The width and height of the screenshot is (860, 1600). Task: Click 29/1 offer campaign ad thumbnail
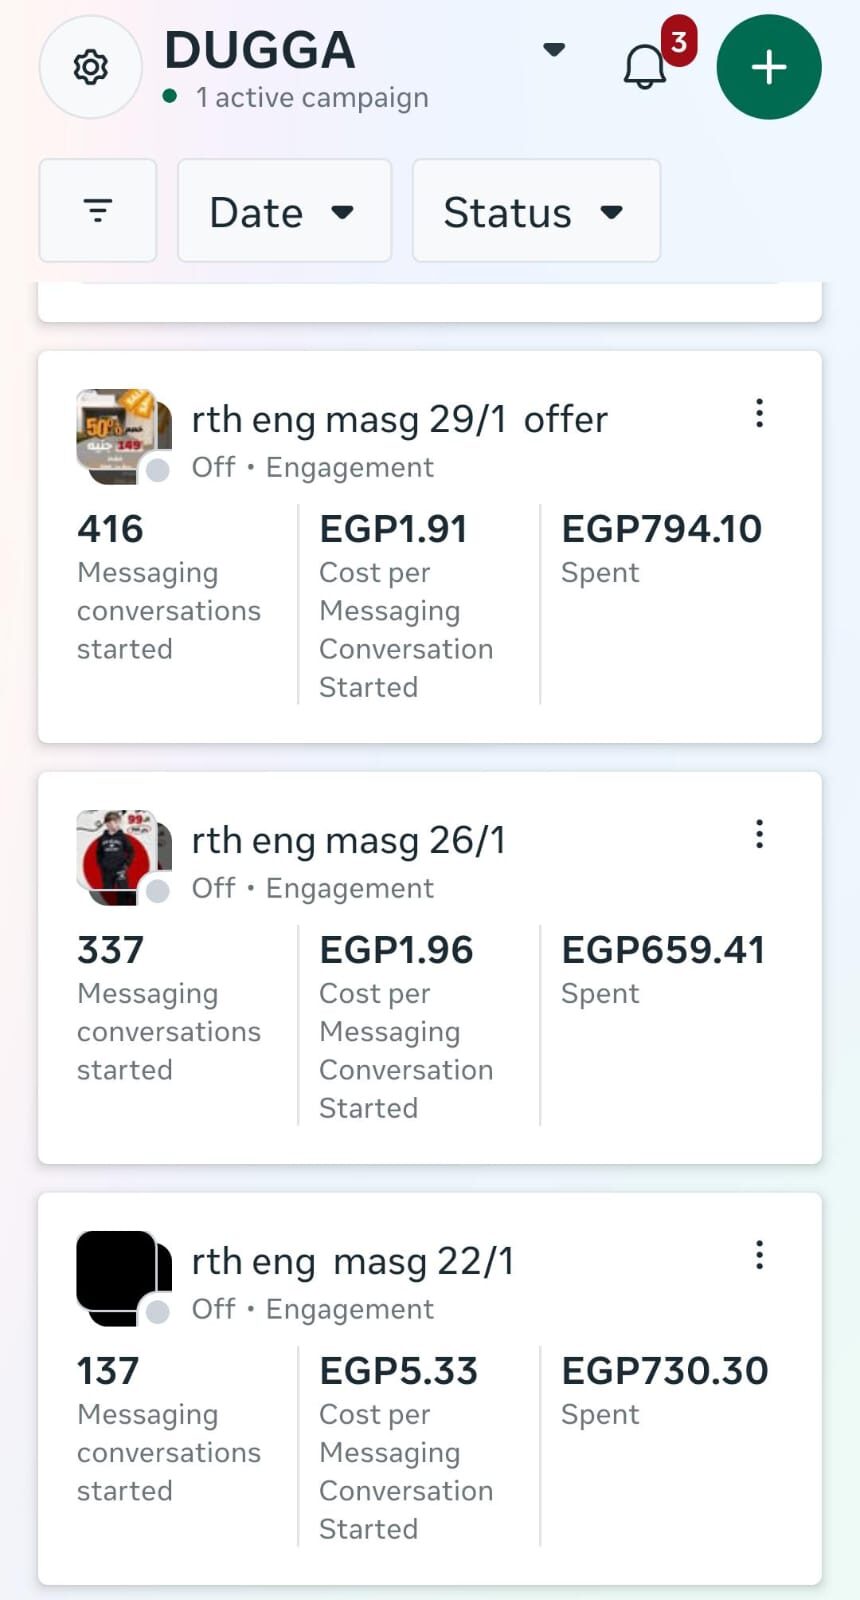pyautogui.click(x=117, y=432)
